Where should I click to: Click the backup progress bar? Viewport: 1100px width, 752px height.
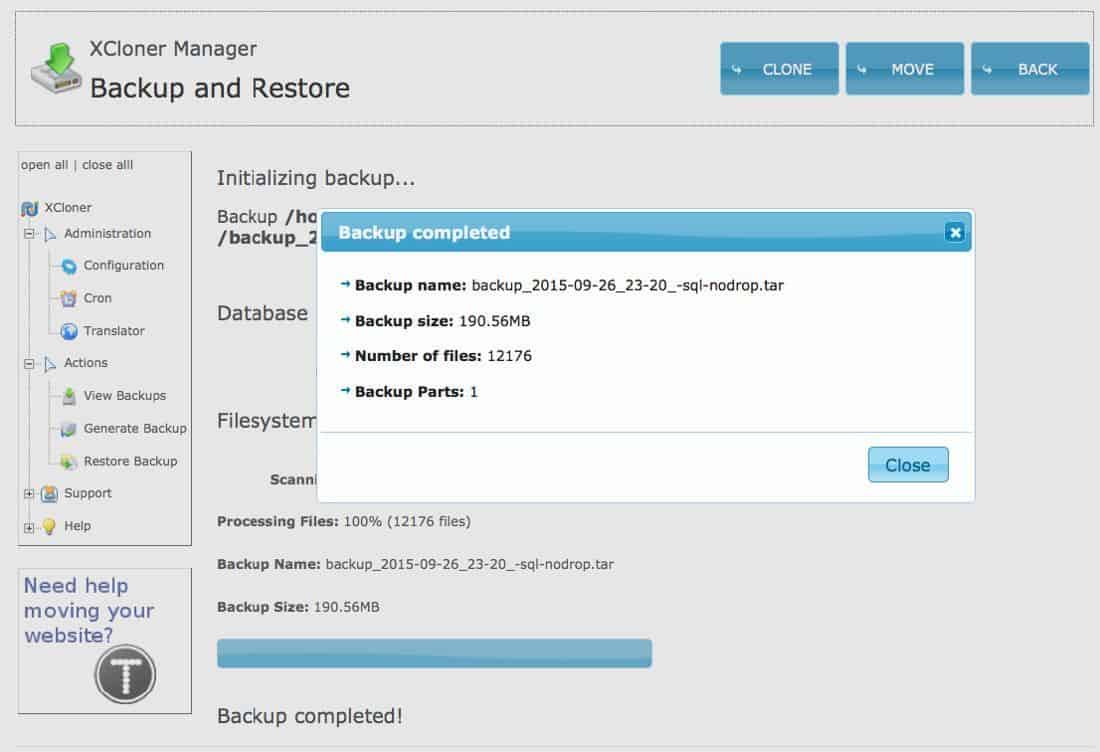click(x=434, y=653)
